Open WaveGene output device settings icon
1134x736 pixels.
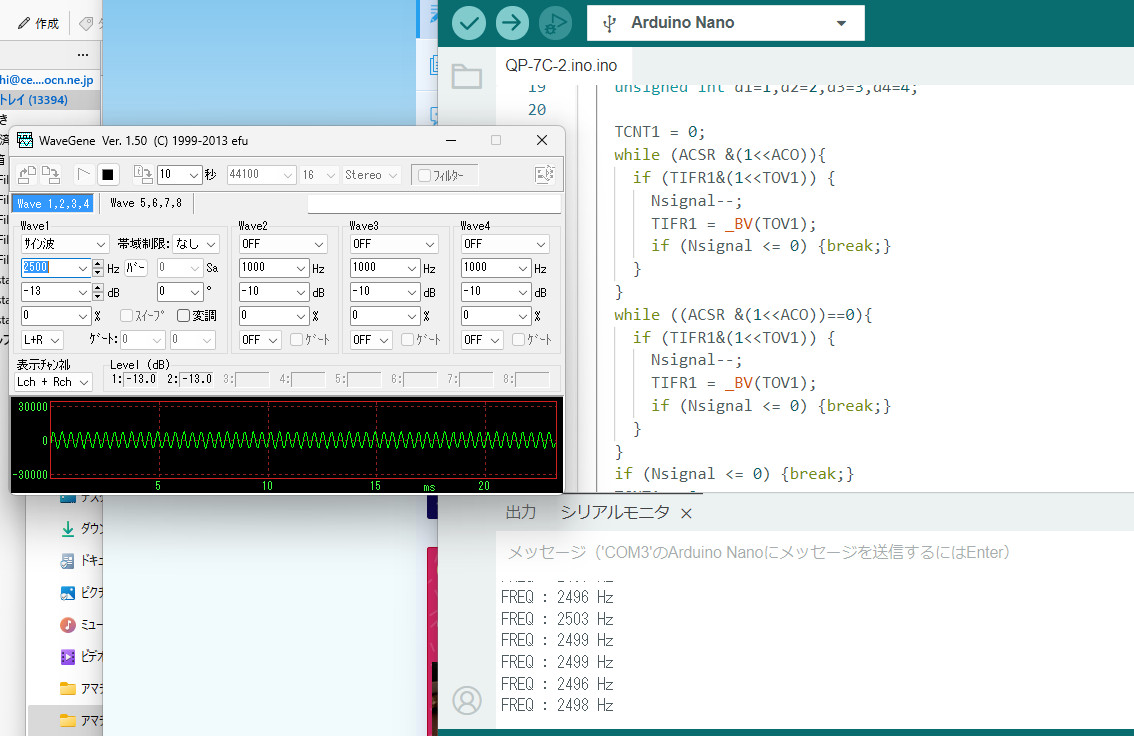coord(546,174)
